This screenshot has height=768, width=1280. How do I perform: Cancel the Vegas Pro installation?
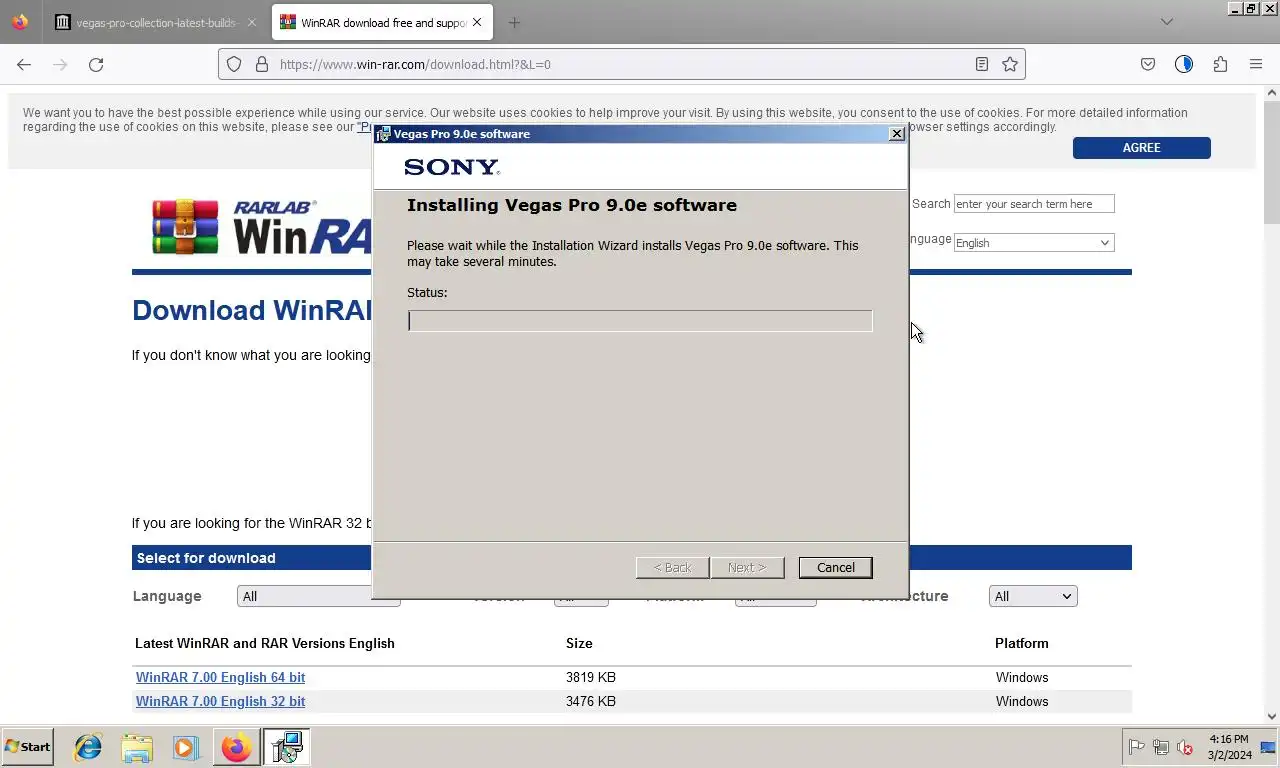(x=835, y=567)
